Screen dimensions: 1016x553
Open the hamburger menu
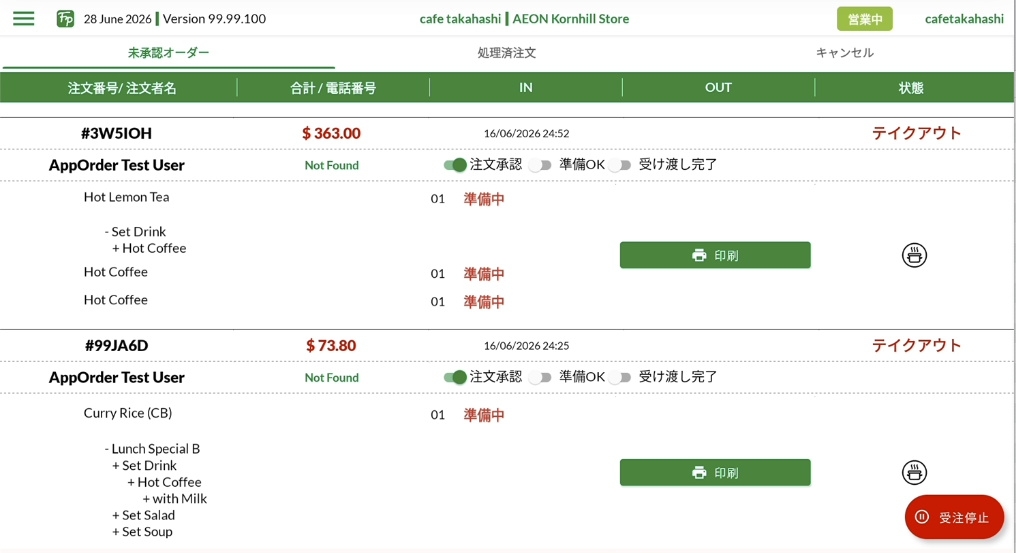(x=23, y=18)
